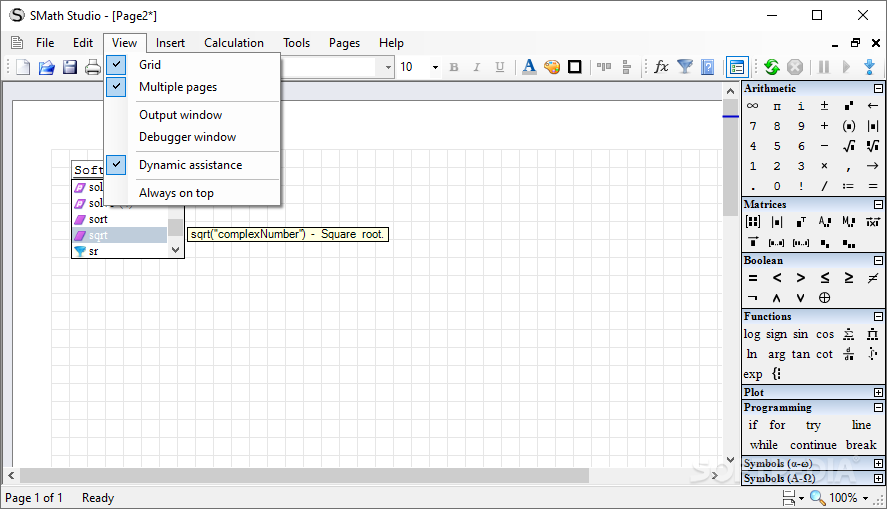The image size is (887, 509).
Task: Open the font size dropdown
Action: pyautogui.click(x=435, y=67)
